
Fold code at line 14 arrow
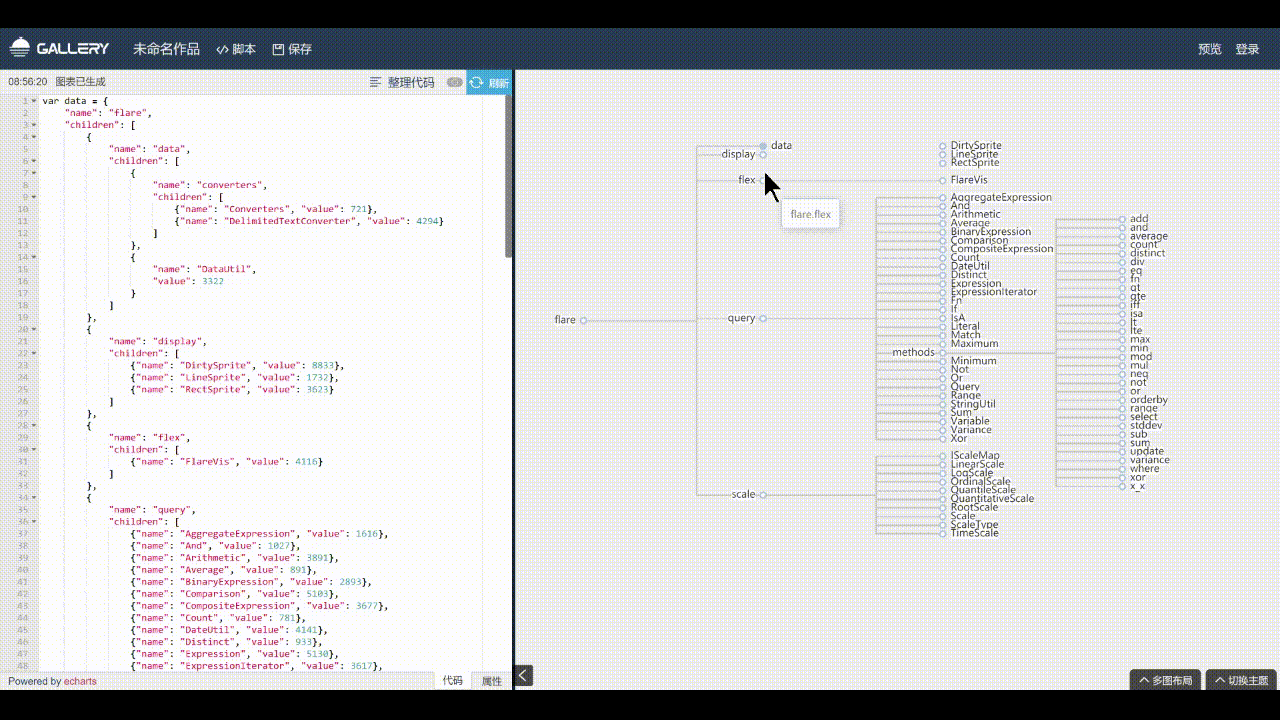[34, 257]
